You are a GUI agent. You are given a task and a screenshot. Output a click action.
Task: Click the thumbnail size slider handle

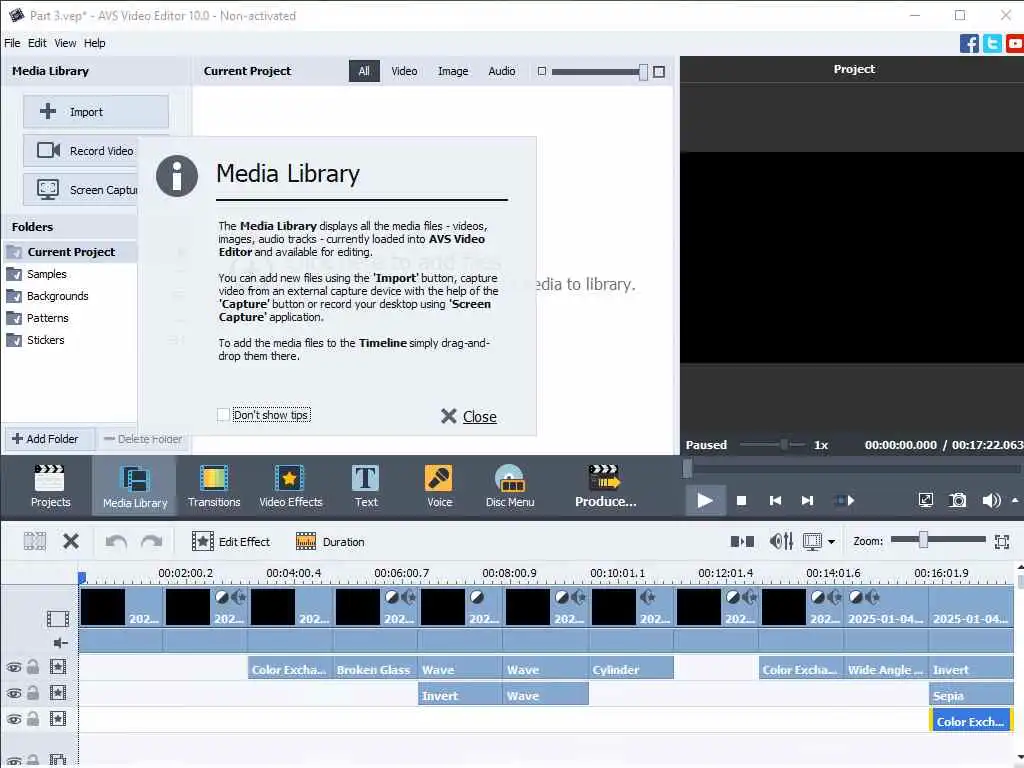click(x=643, y=72)
